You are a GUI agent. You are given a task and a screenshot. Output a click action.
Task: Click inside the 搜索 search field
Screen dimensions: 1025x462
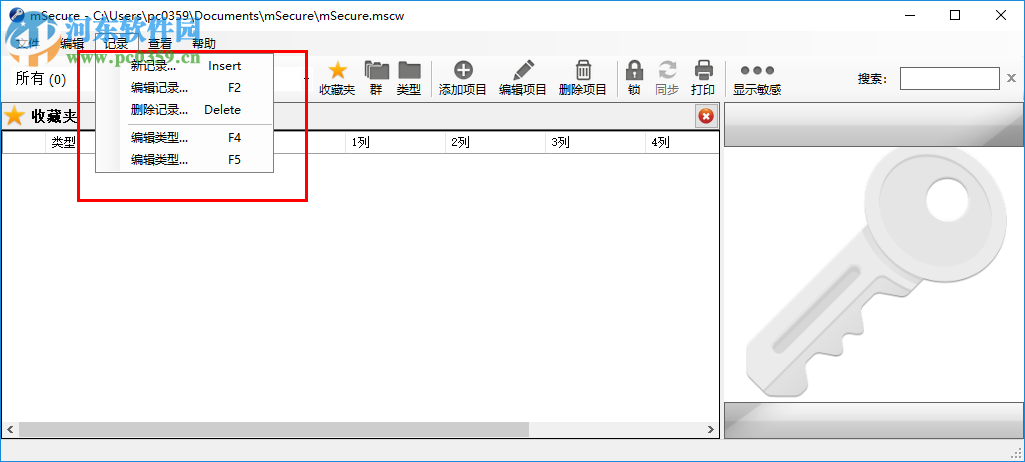click(949, 78)
